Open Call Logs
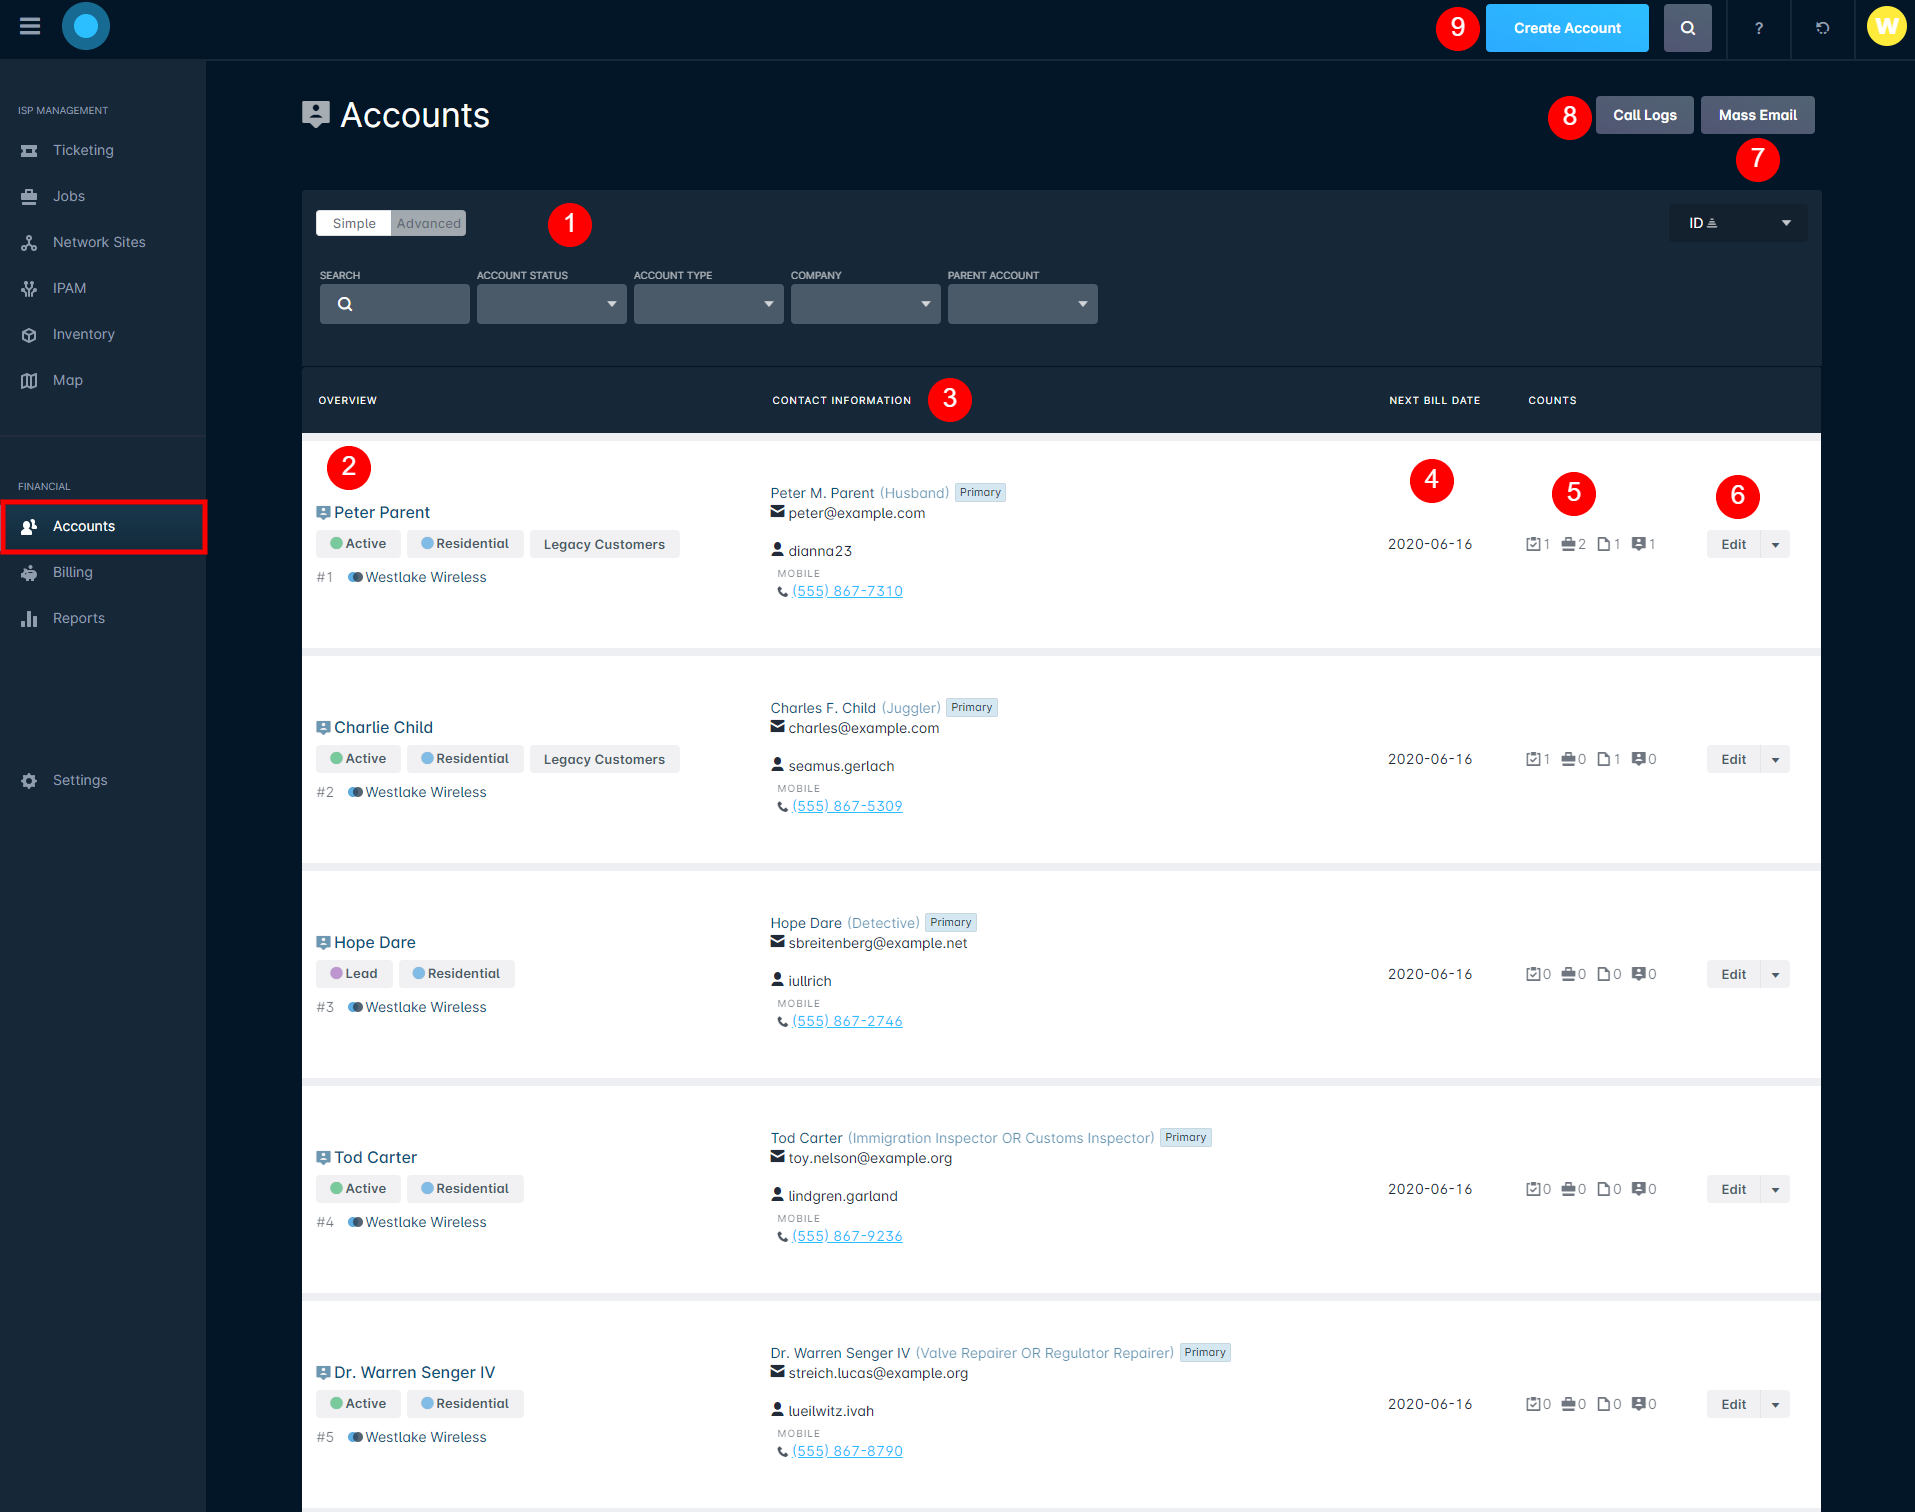Viewport: 1915px width, 1512px height. (1644, 115)
